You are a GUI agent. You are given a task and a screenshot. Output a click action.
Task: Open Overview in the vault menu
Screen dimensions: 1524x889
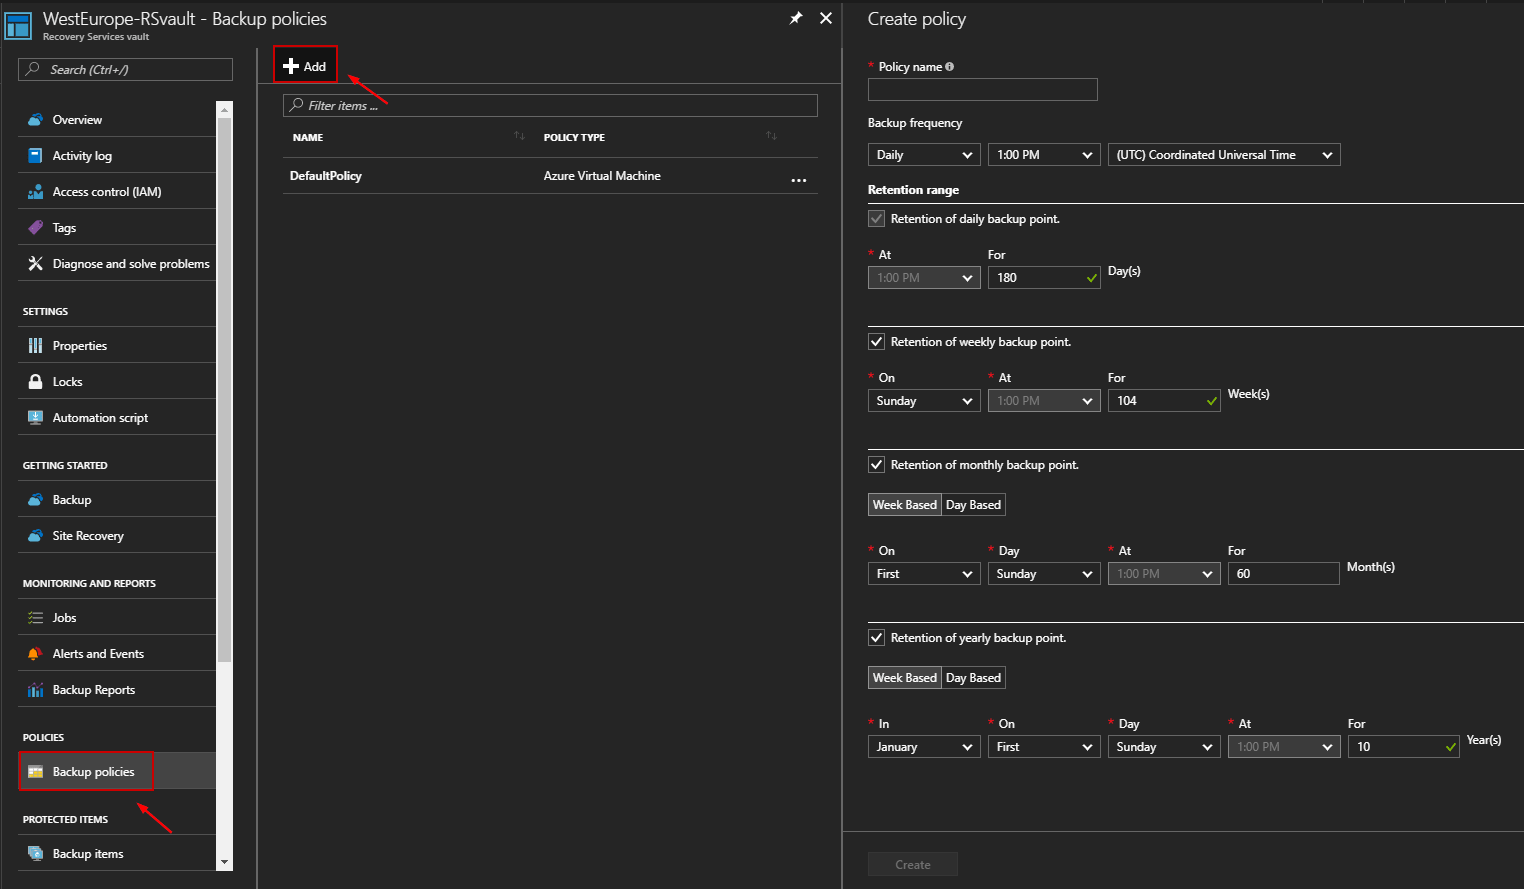117,120
